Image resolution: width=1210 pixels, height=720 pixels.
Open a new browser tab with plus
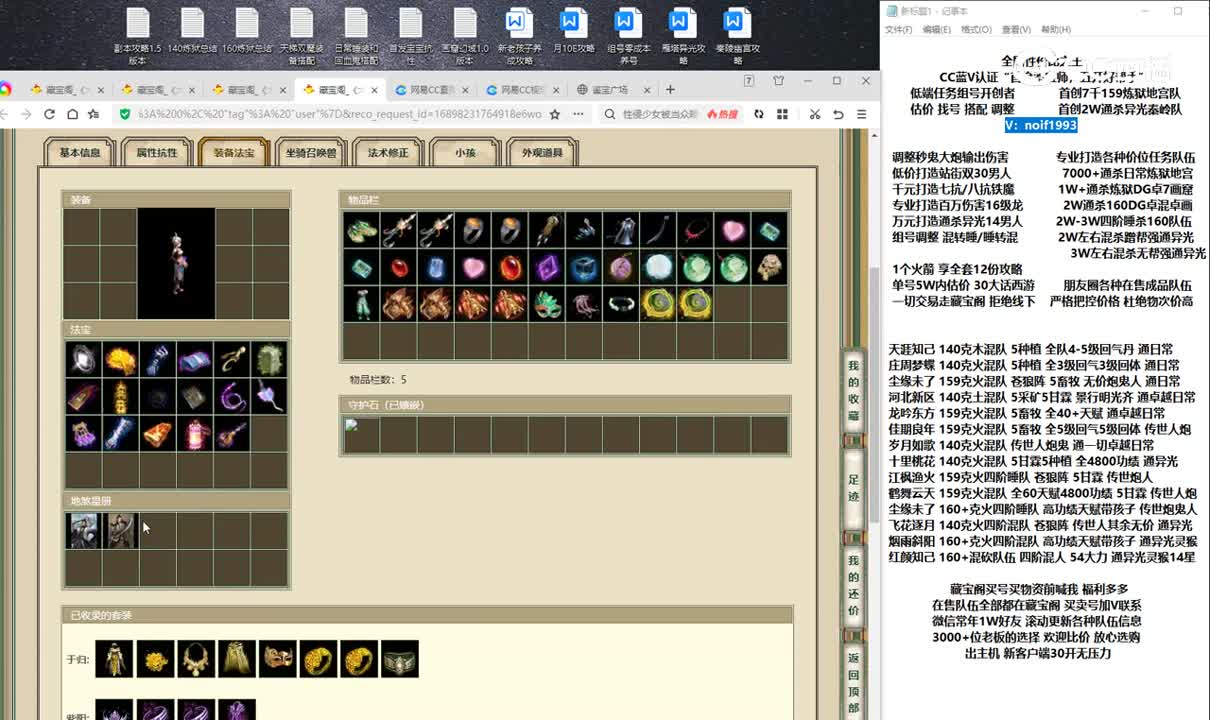[x=670, y=89]
